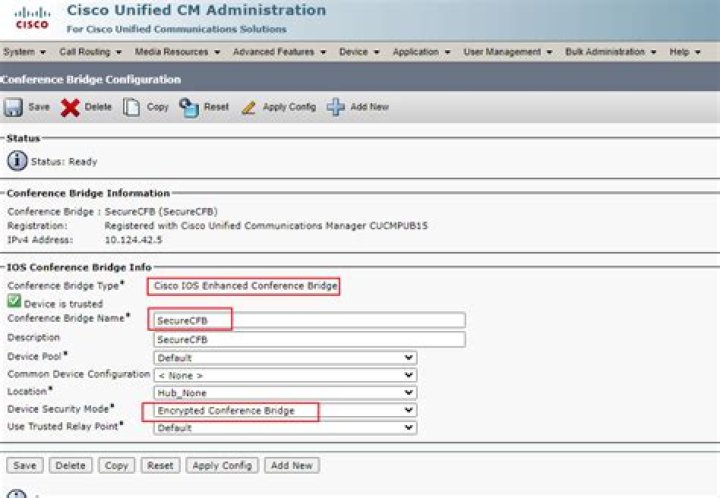
Task: Open the Device Pool dropdown
Action: coord(284,358)
